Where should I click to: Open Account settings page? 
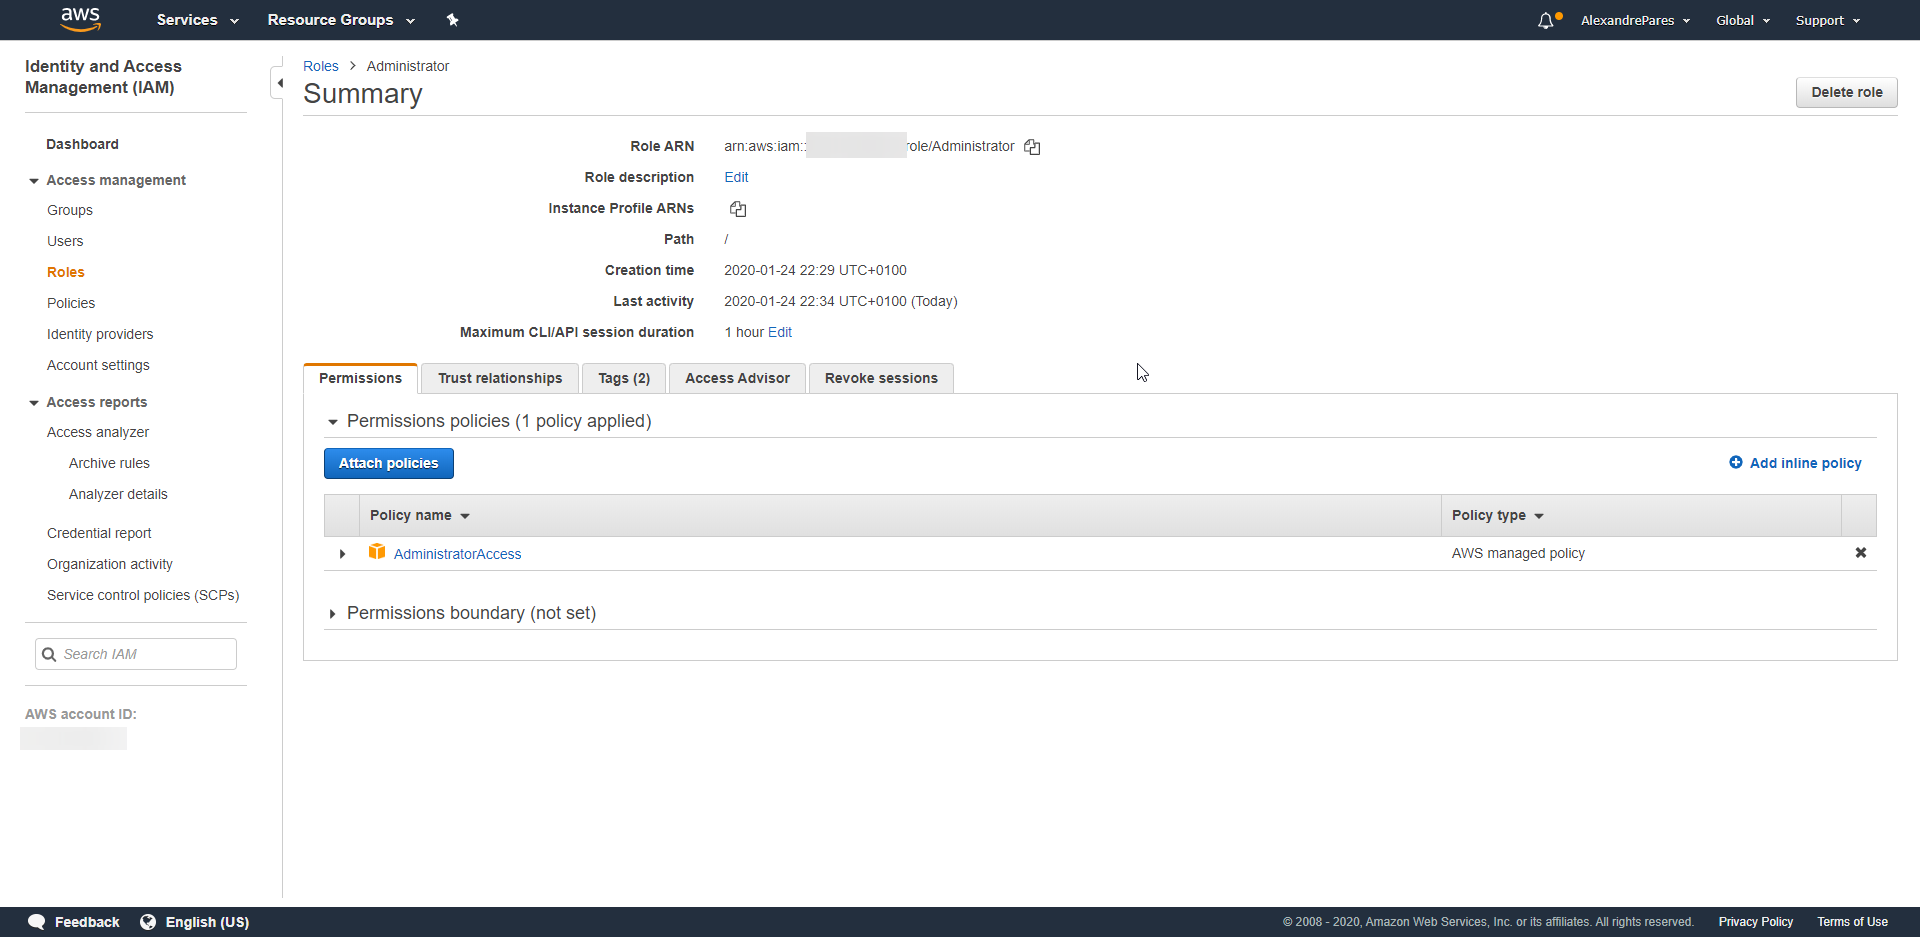click(98, 365)
